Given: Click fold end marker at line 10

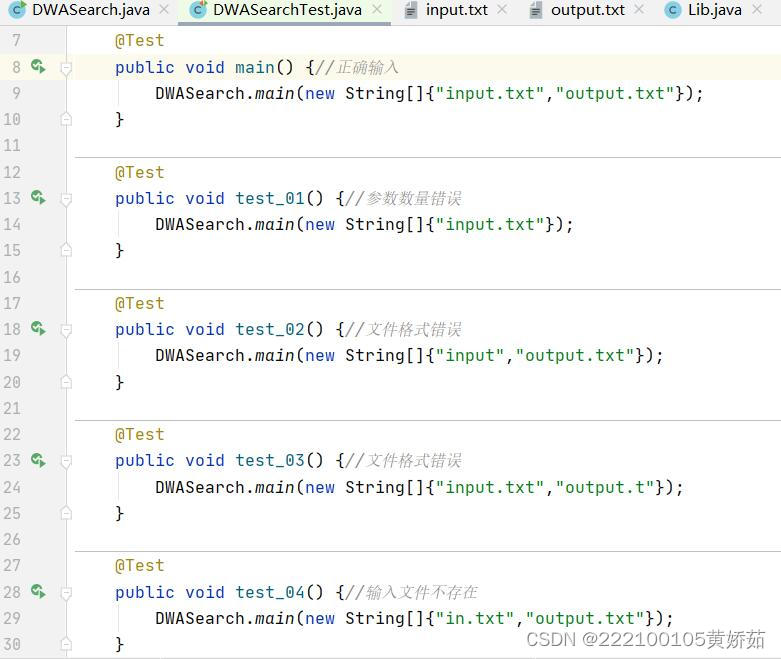Looking at the screenshot, I should 66,119.
